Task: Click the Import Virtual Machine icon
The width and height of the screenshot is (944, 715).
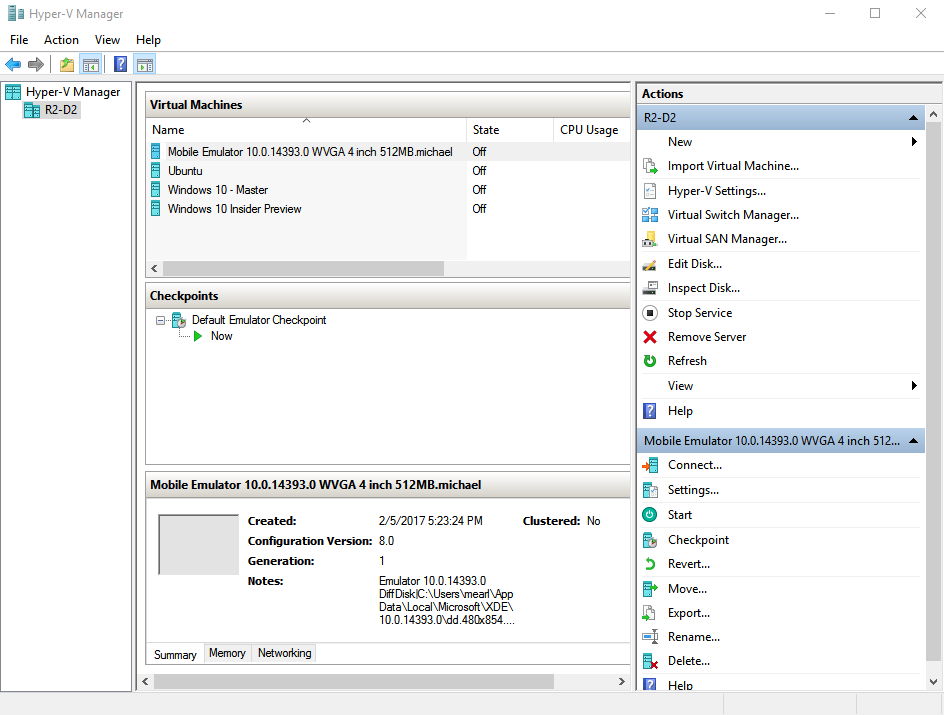Action: point(650,166)
